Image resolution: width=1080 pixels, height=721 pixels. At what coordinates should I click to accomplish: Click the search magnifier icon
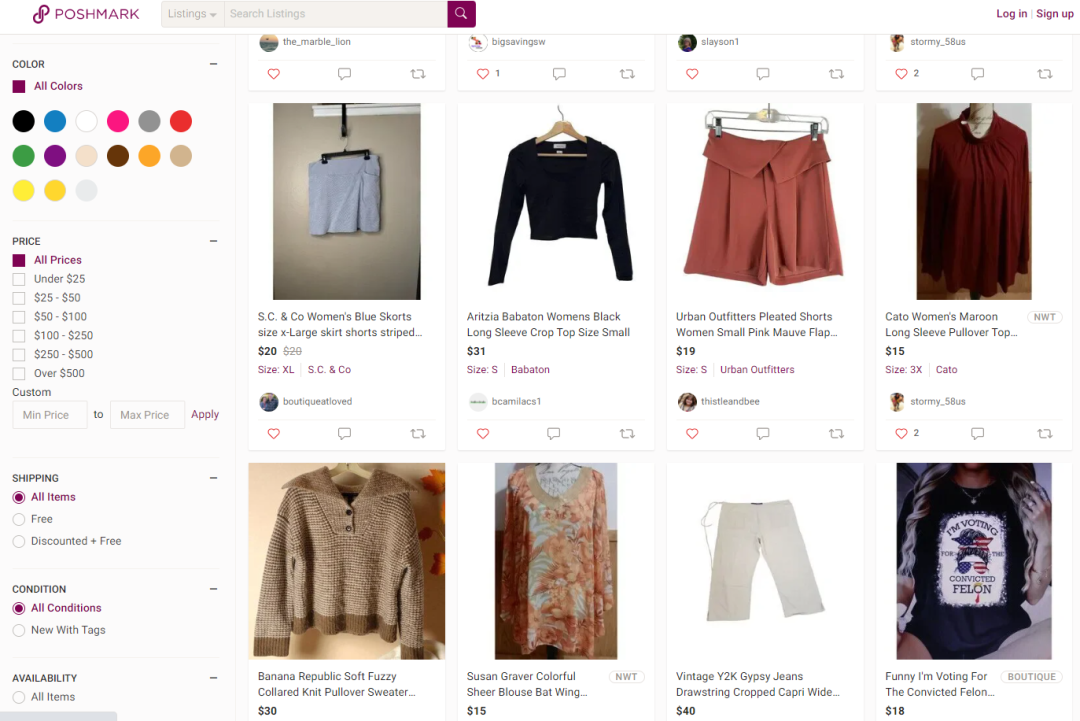[460, 14]
